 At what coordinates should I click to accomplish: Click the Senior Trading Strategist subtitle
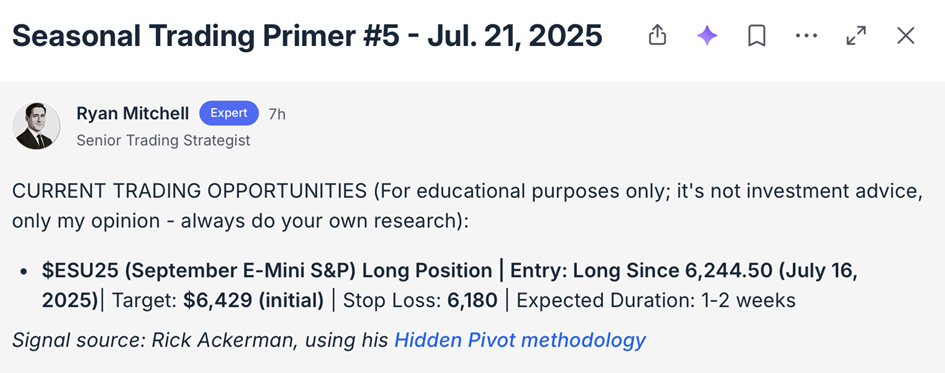click(163, 141)
